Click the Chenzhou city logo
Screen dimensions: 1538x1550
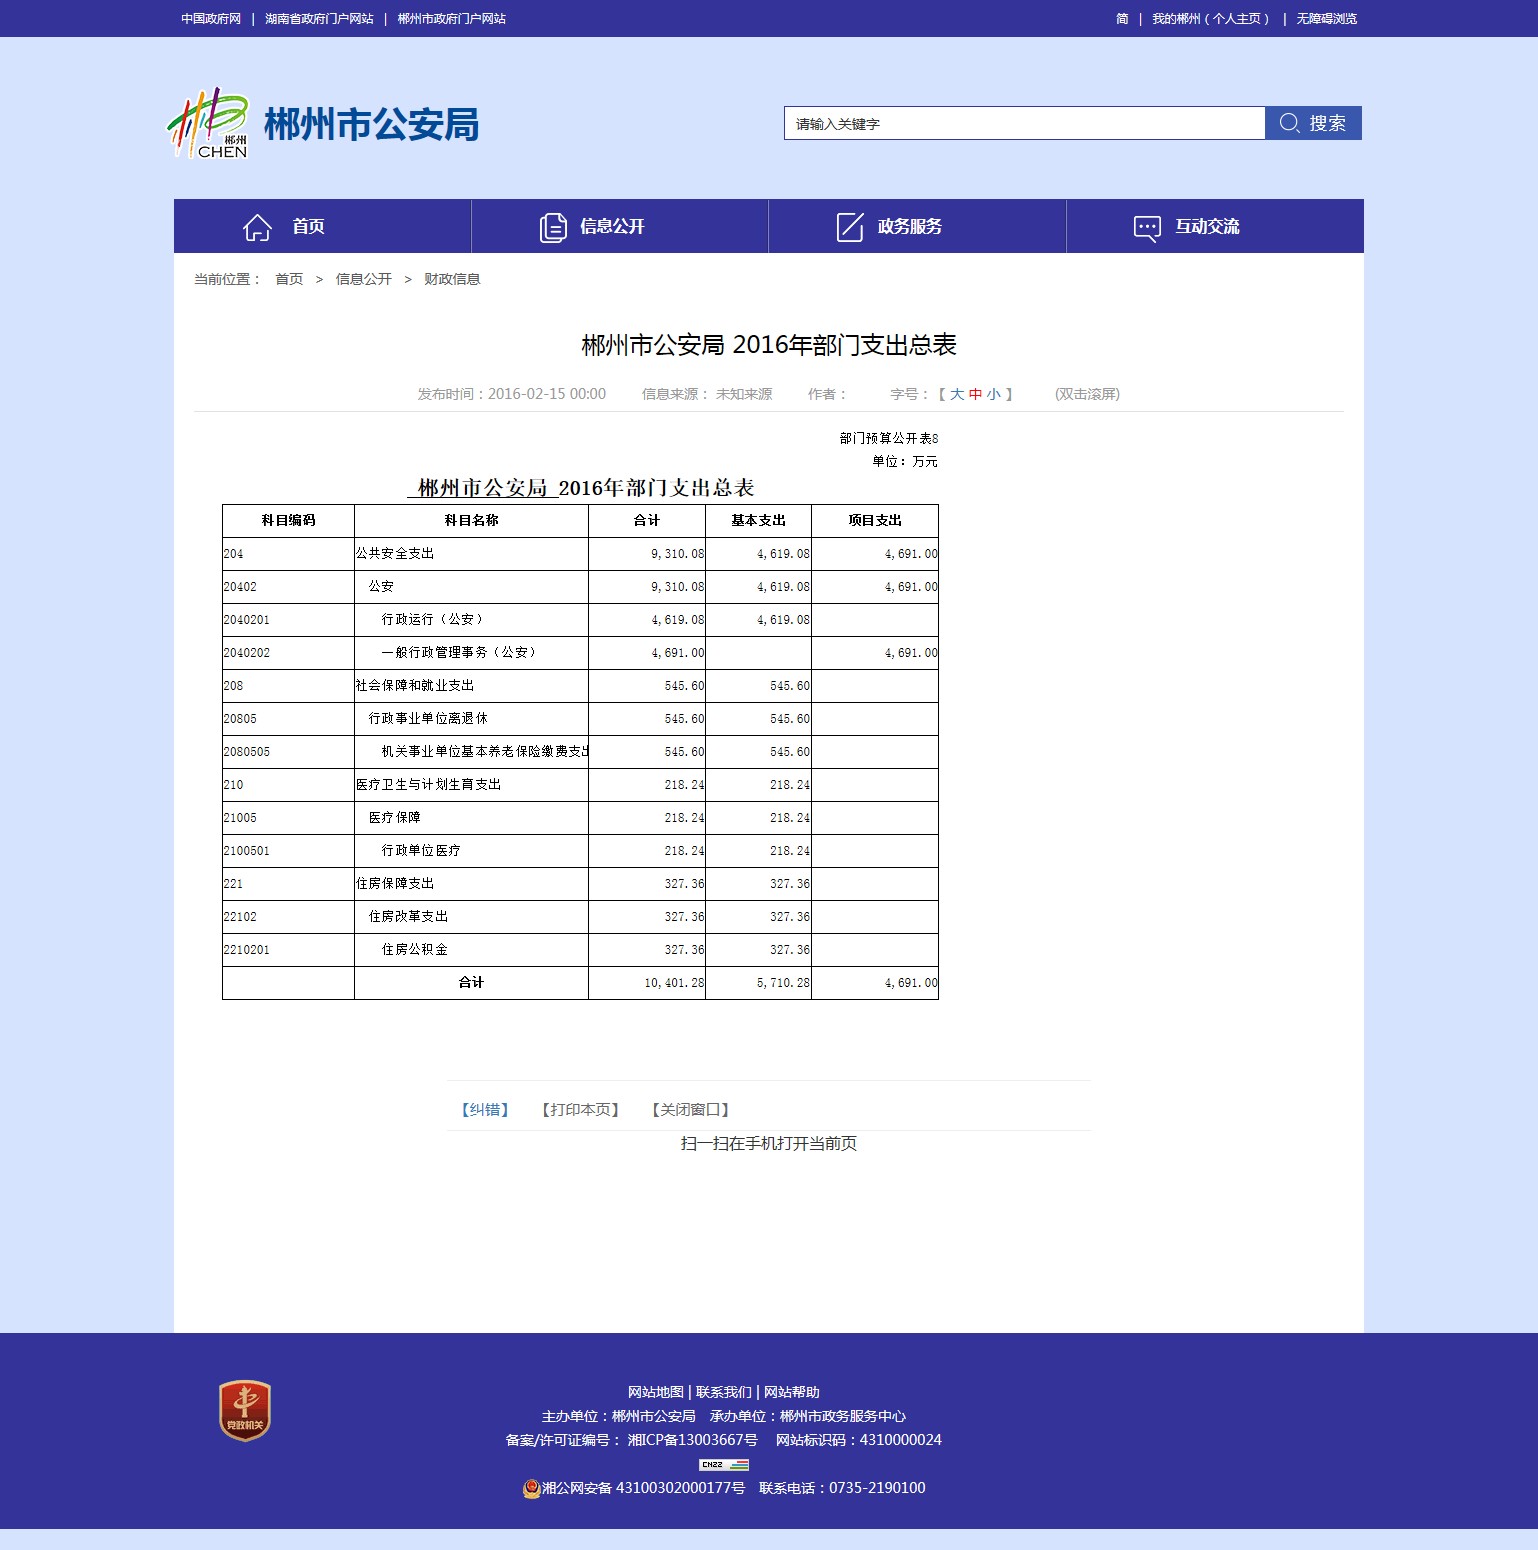(207, 123)
